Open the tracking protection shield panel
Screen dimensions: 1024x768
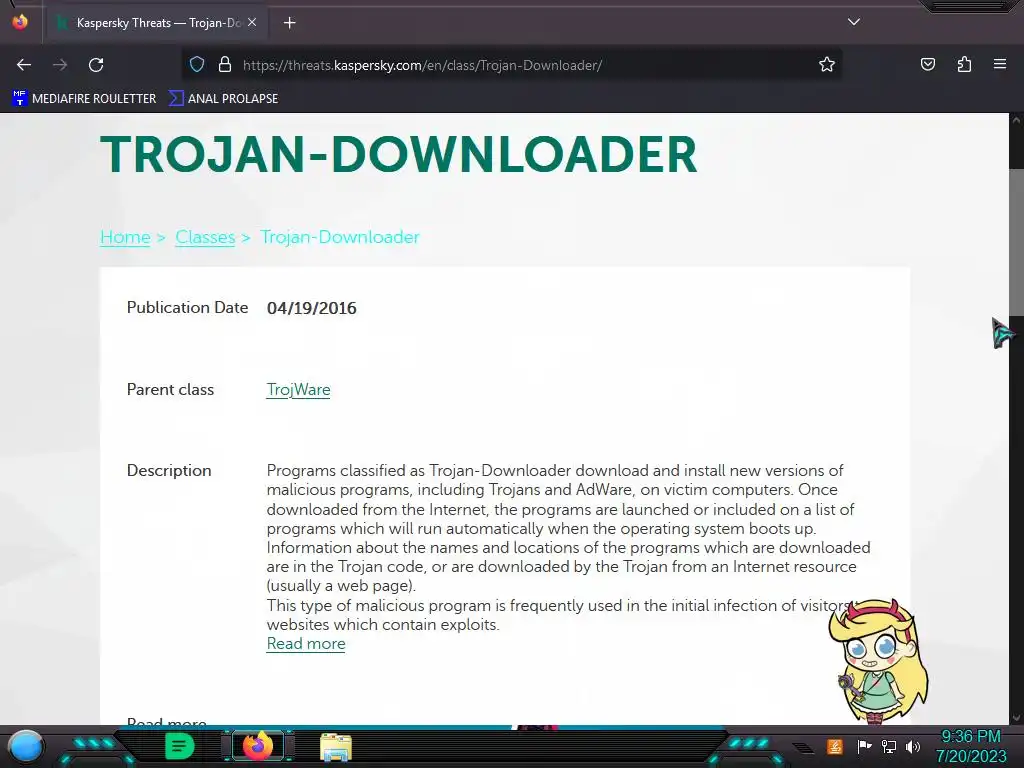(197, 65)
